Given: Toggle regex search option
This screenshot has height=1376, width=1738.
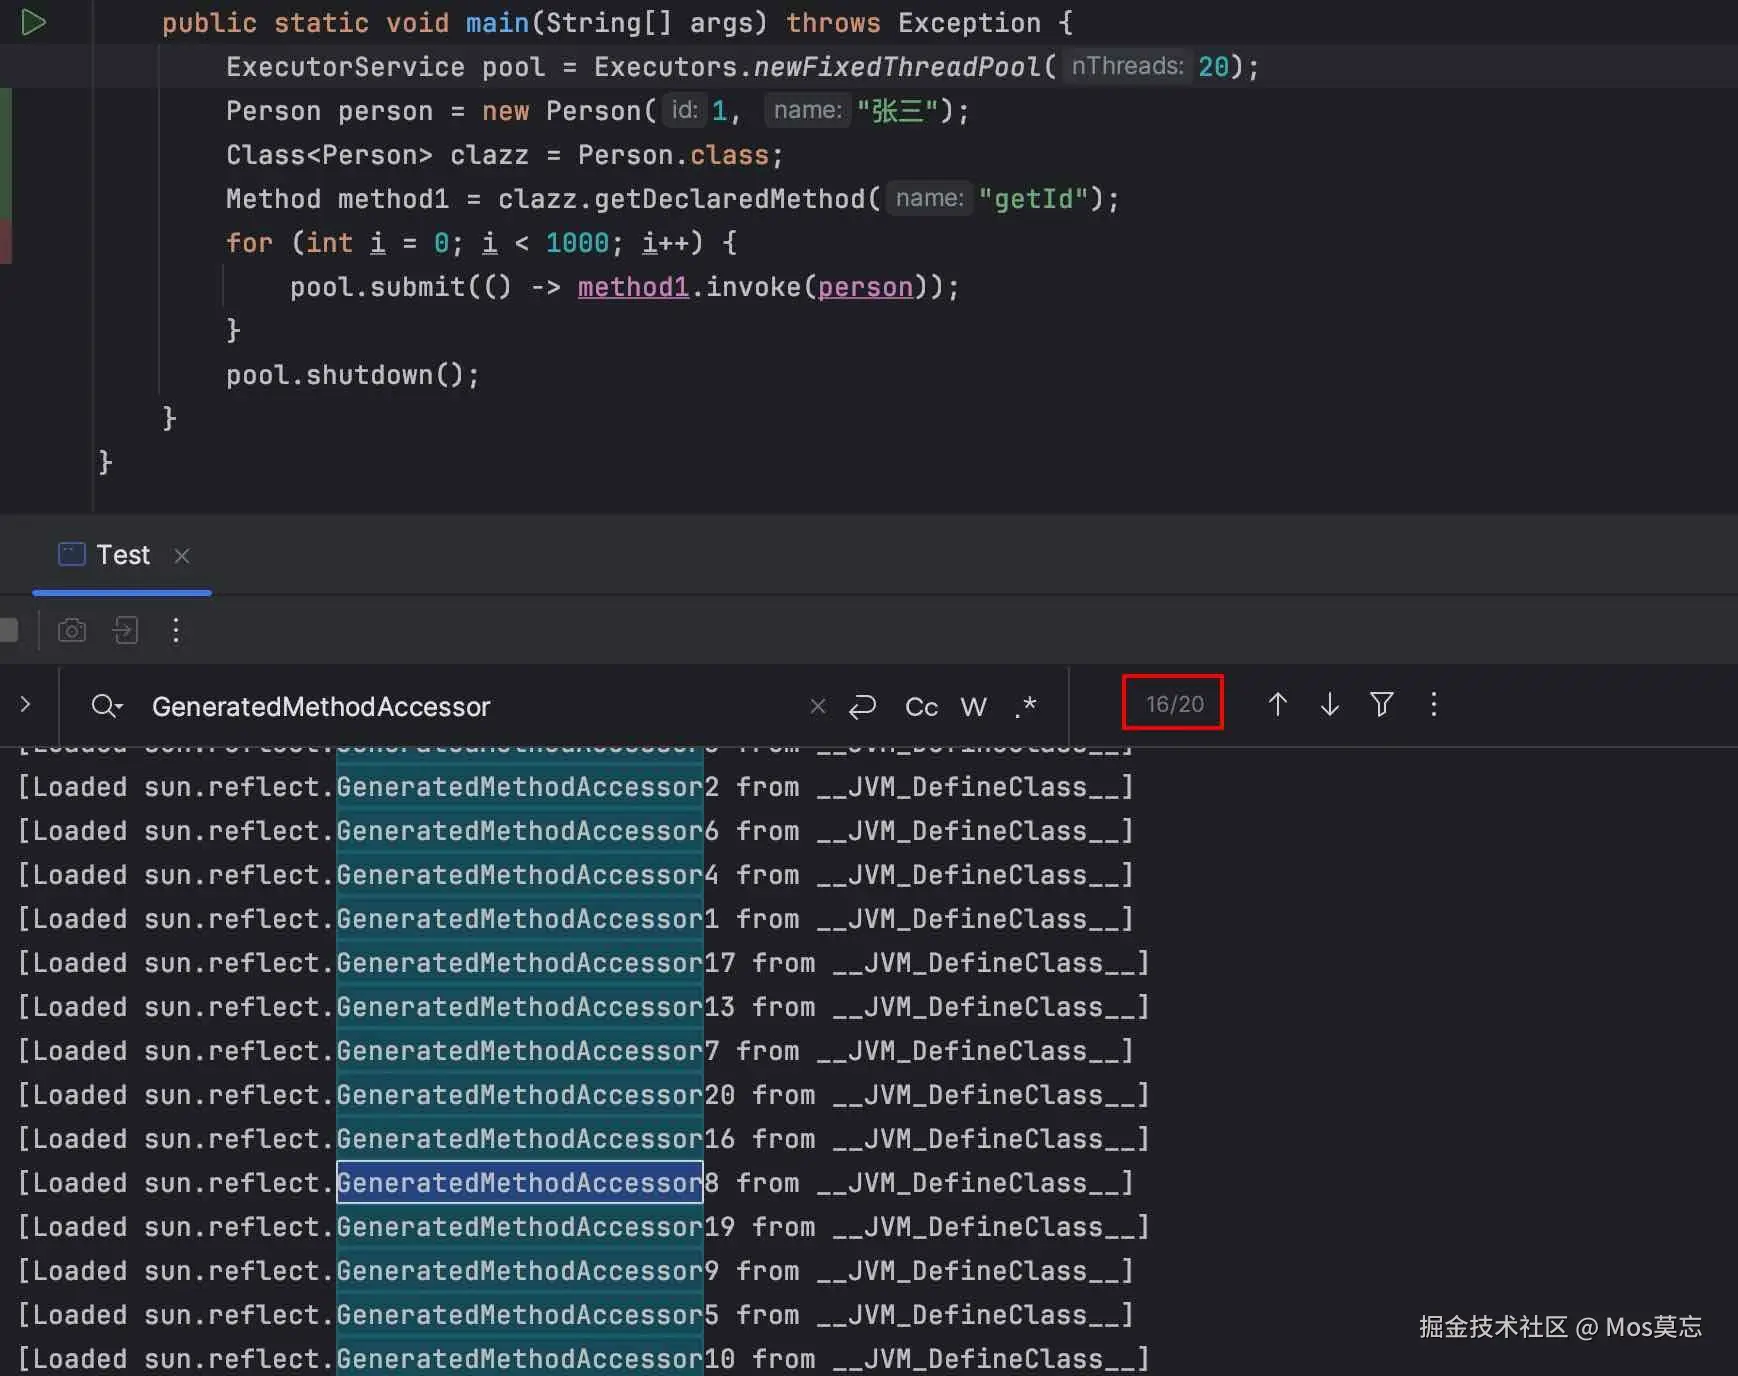Looking at the screenshot, I should pyautogui.click(x=1026, y=706).
